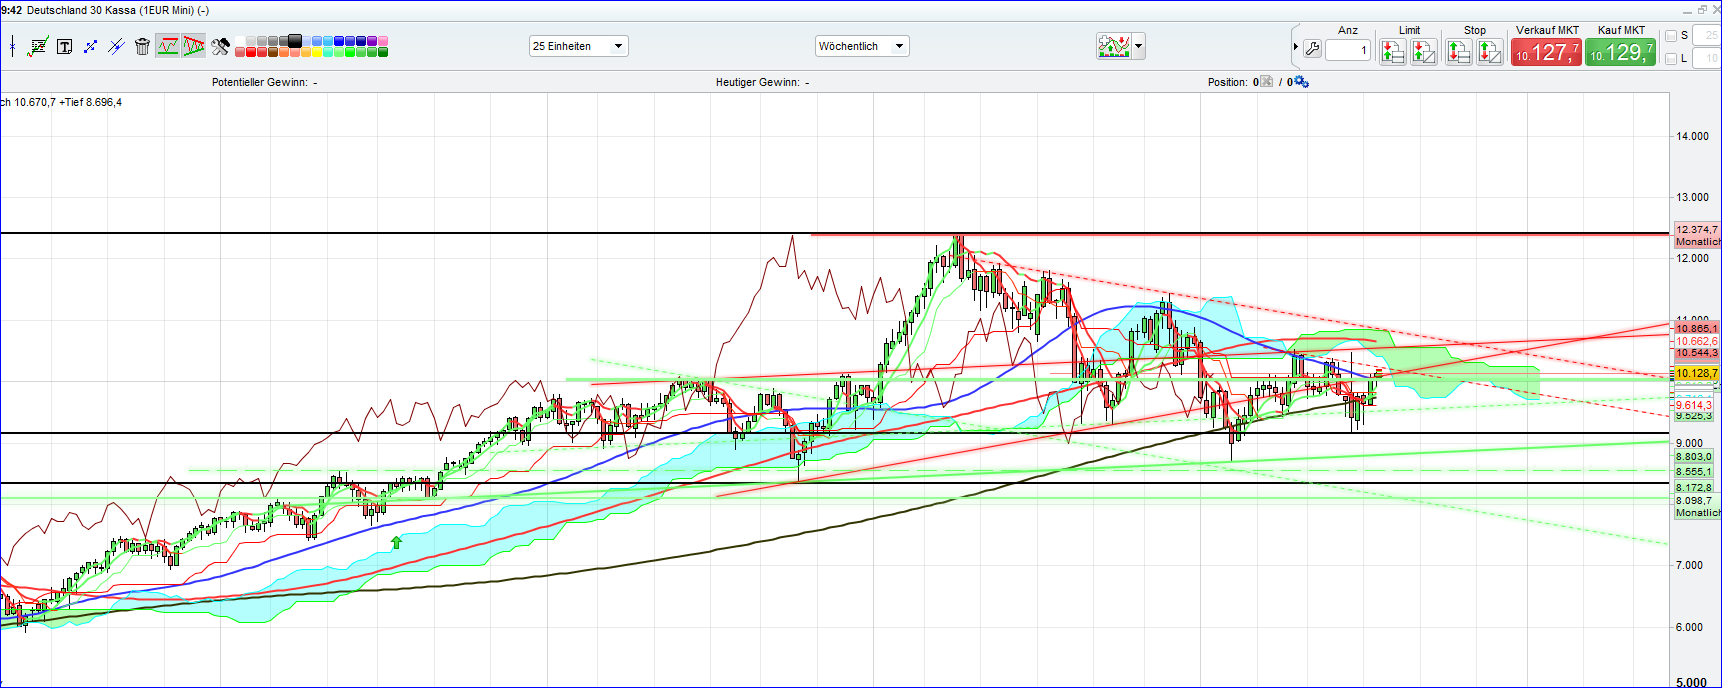Click the Anz quantity input field
The image size is (1722, 688).
tap(1348, 50)
